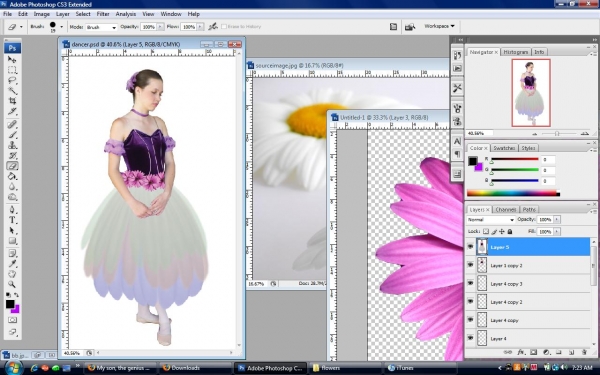Select the Pen tool
Viewport: 600px width, 375px height.
(12, 210)
